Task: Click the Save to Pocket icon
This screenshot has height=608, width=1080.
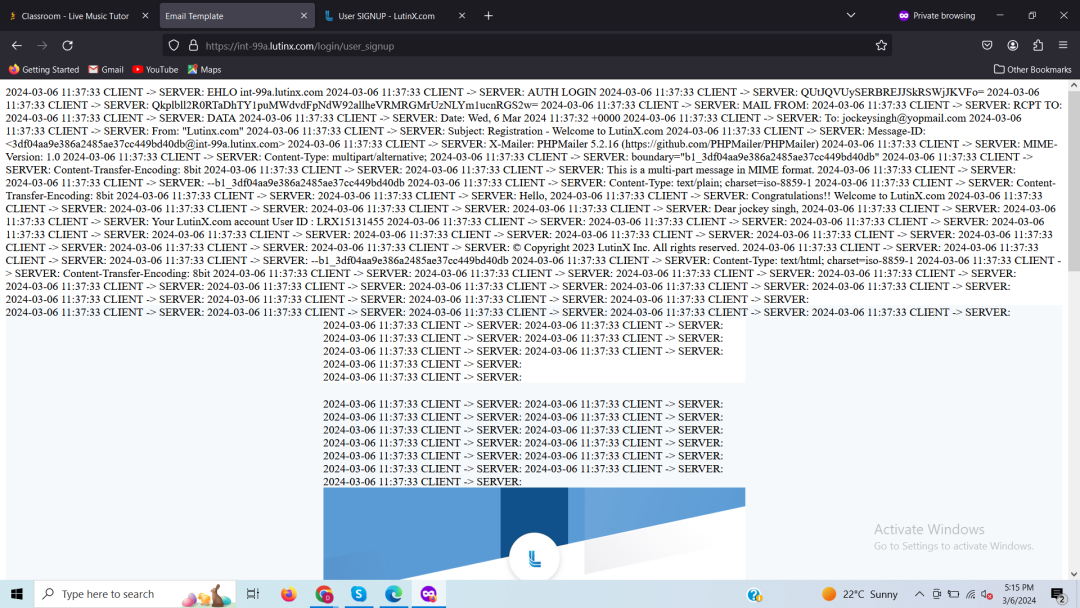Action: tap(987, 45)
